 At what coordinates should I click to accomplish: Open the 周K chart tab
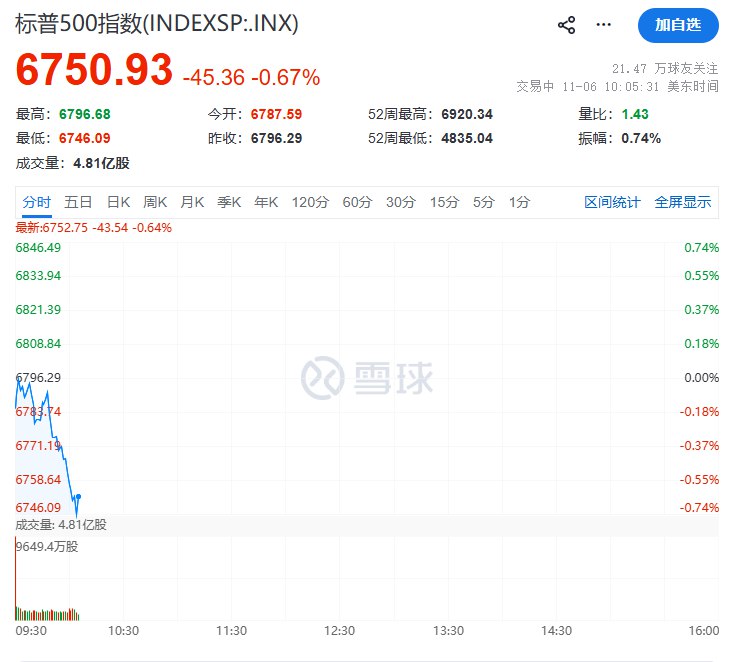[155, 202]
